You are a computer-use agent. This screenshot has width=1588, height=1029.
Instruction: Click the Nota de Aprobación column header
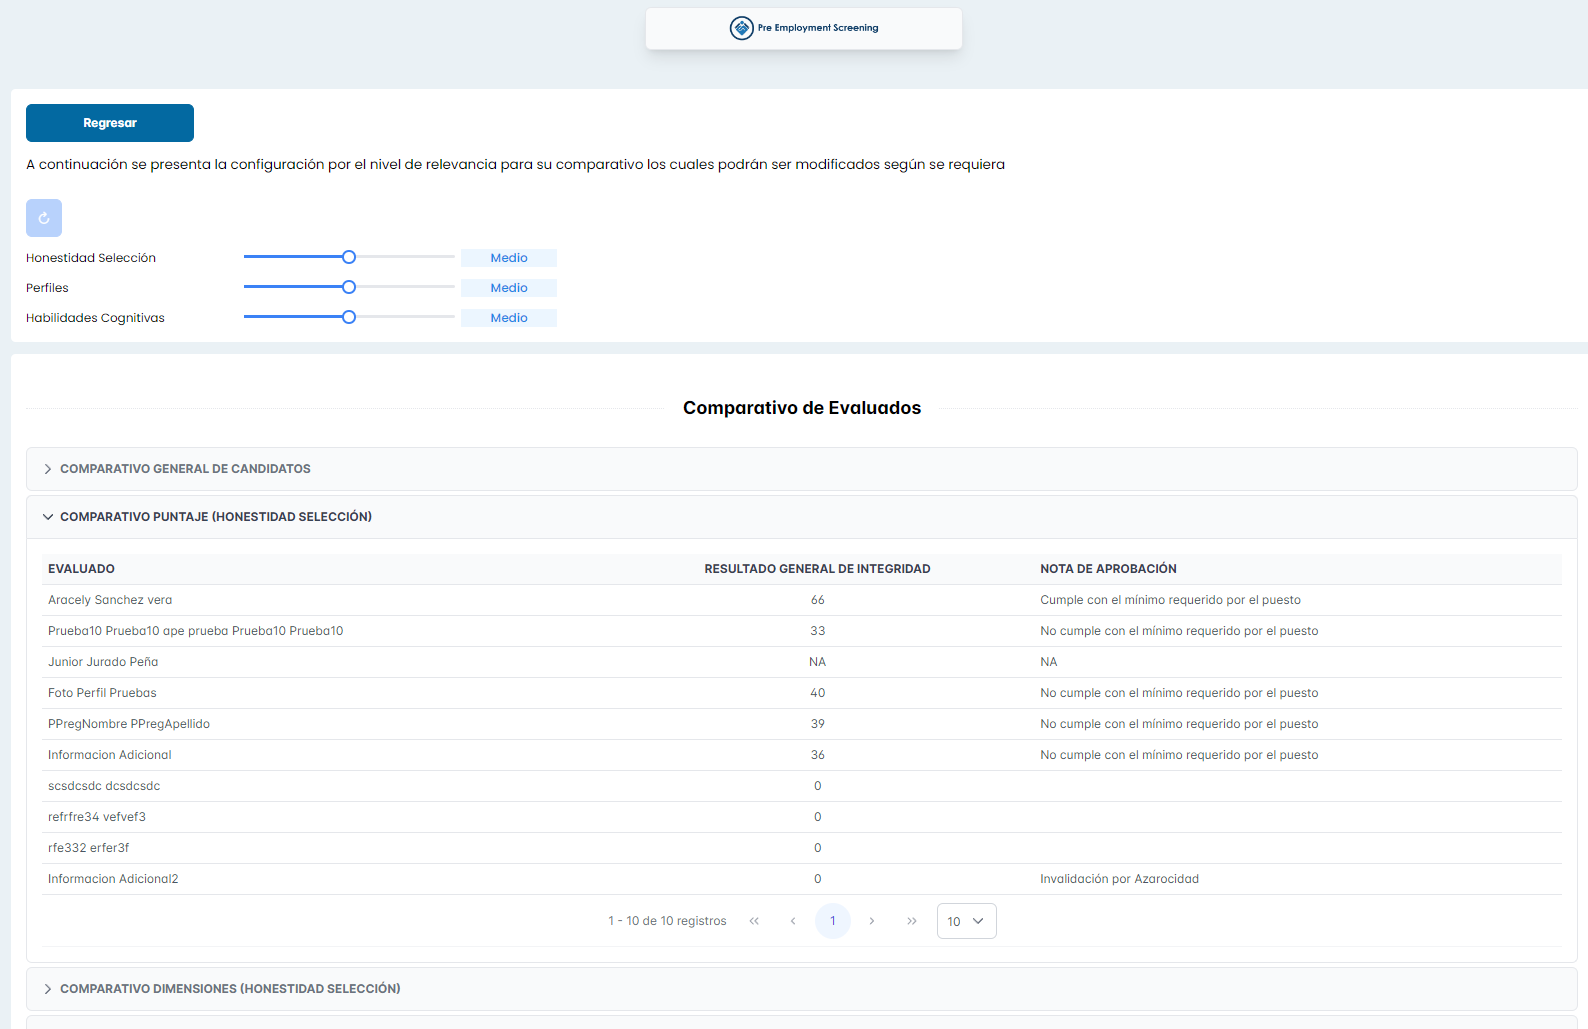1108,569
